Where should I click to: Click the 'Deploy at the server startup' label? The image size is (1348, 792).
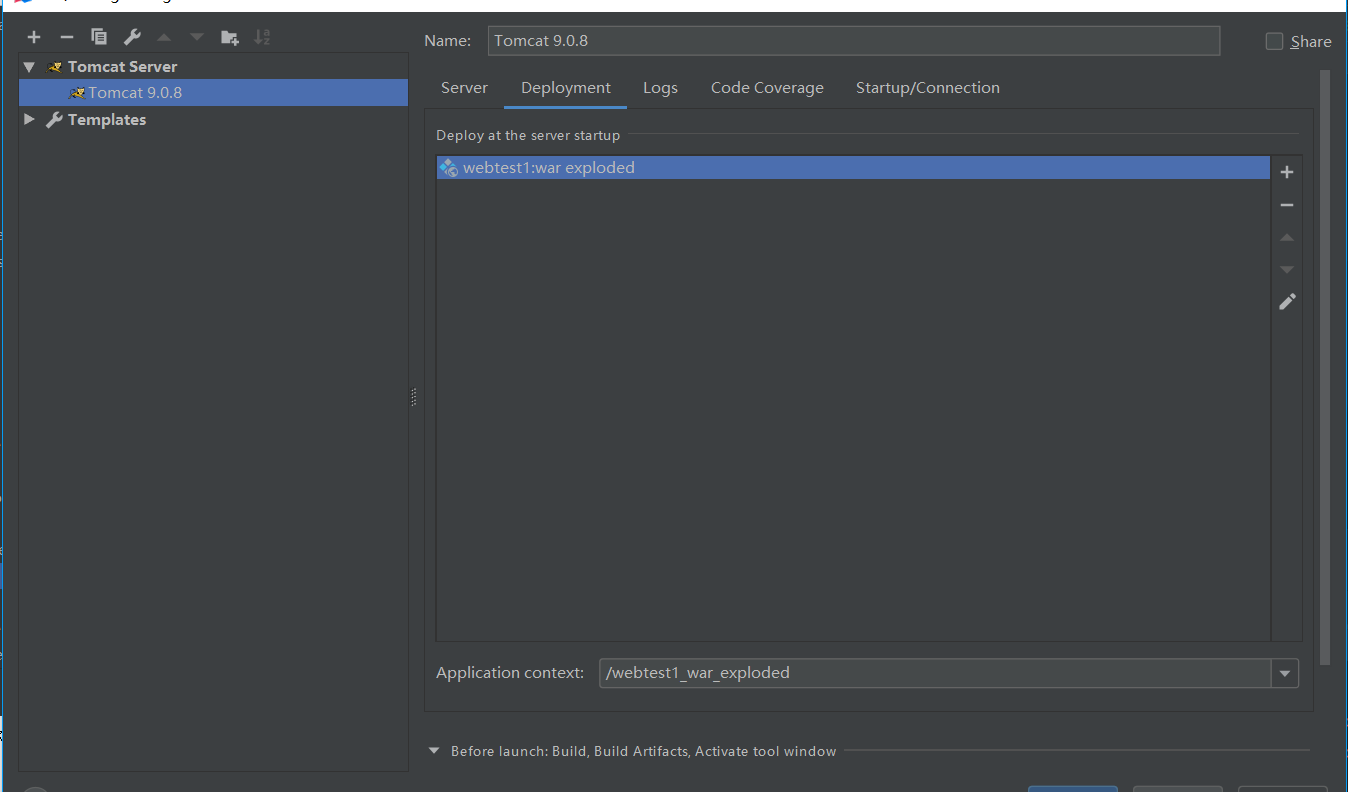coord(528,135)
